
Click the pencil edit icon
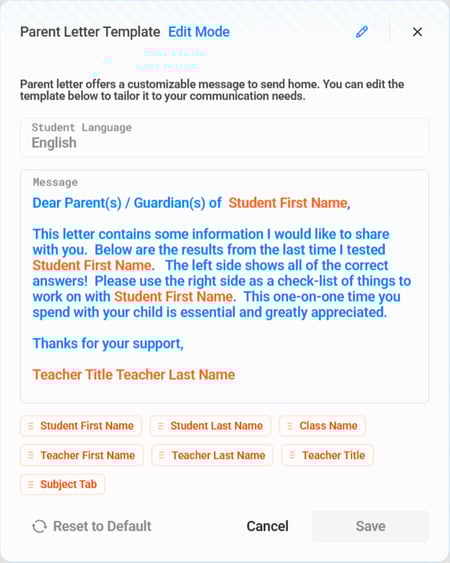tap(362, 32)
